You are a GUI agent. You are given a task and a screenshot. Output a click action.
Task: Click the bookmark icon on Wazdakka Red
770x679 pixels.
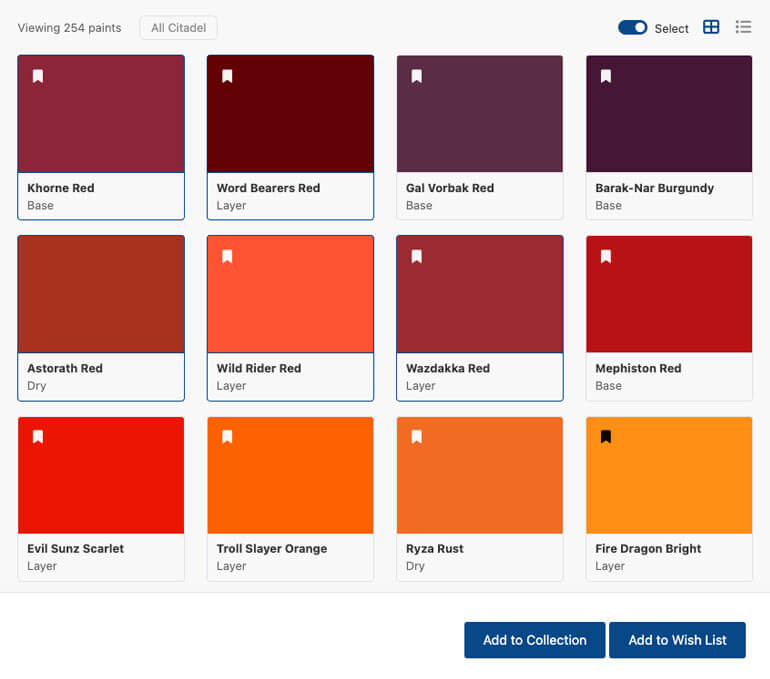pos(416,256)
